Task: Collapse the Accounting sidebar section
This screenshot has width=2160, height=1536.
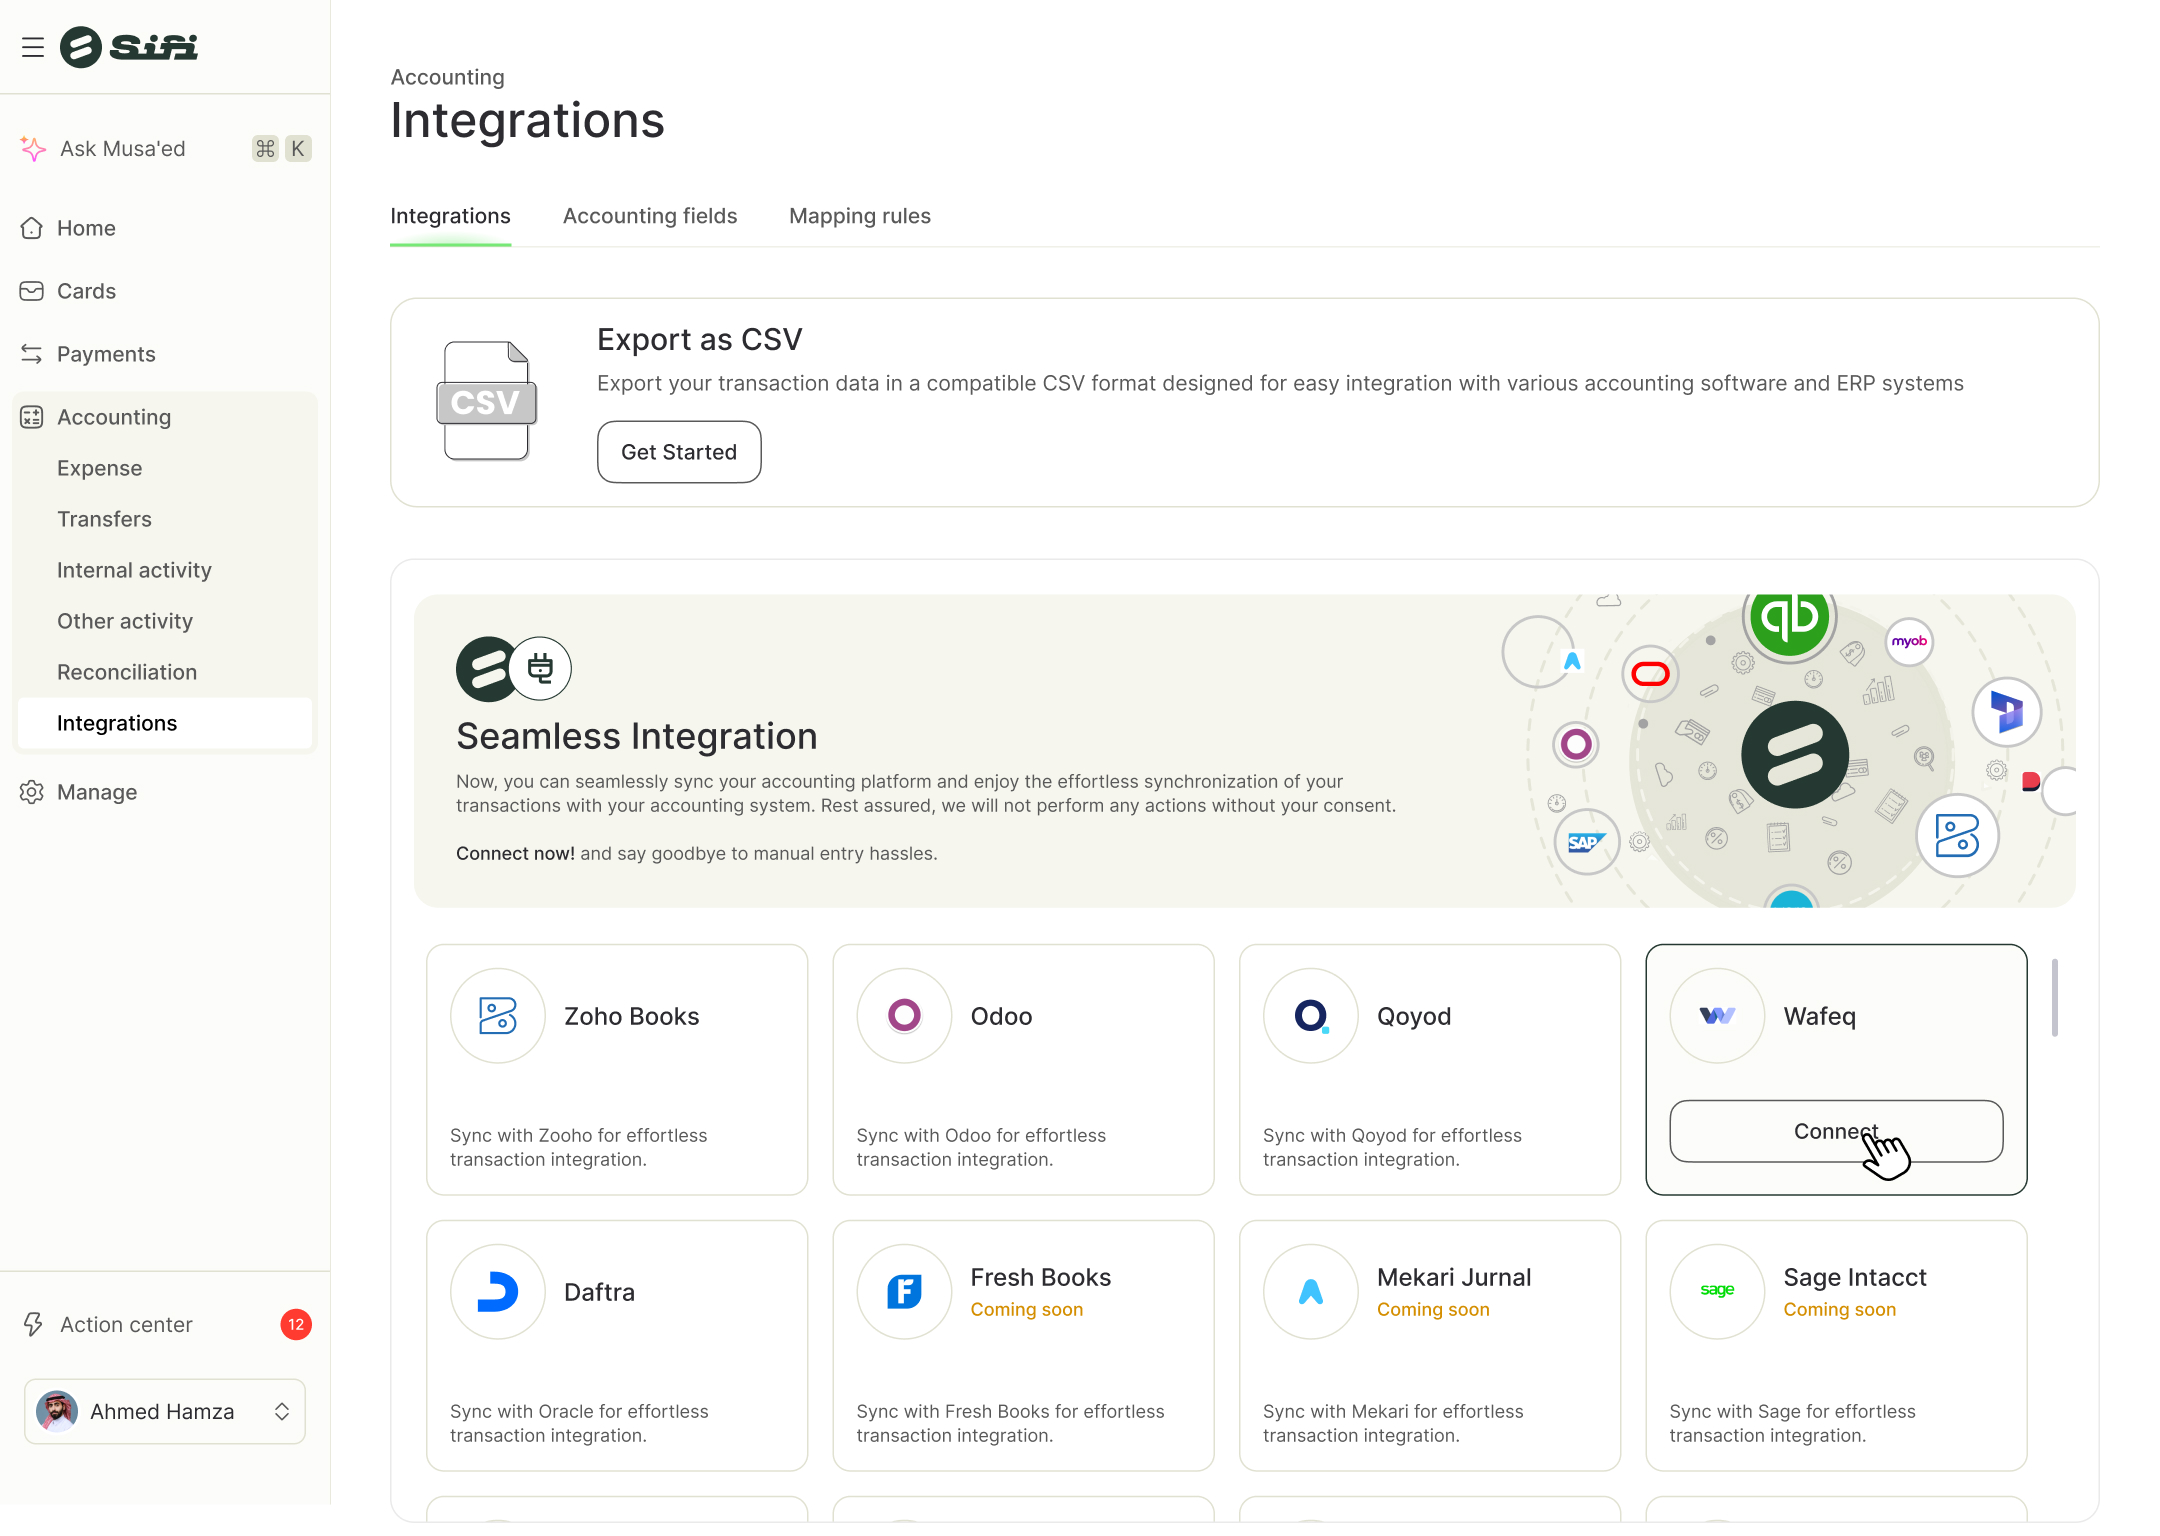Action: [x=165, y=417]
